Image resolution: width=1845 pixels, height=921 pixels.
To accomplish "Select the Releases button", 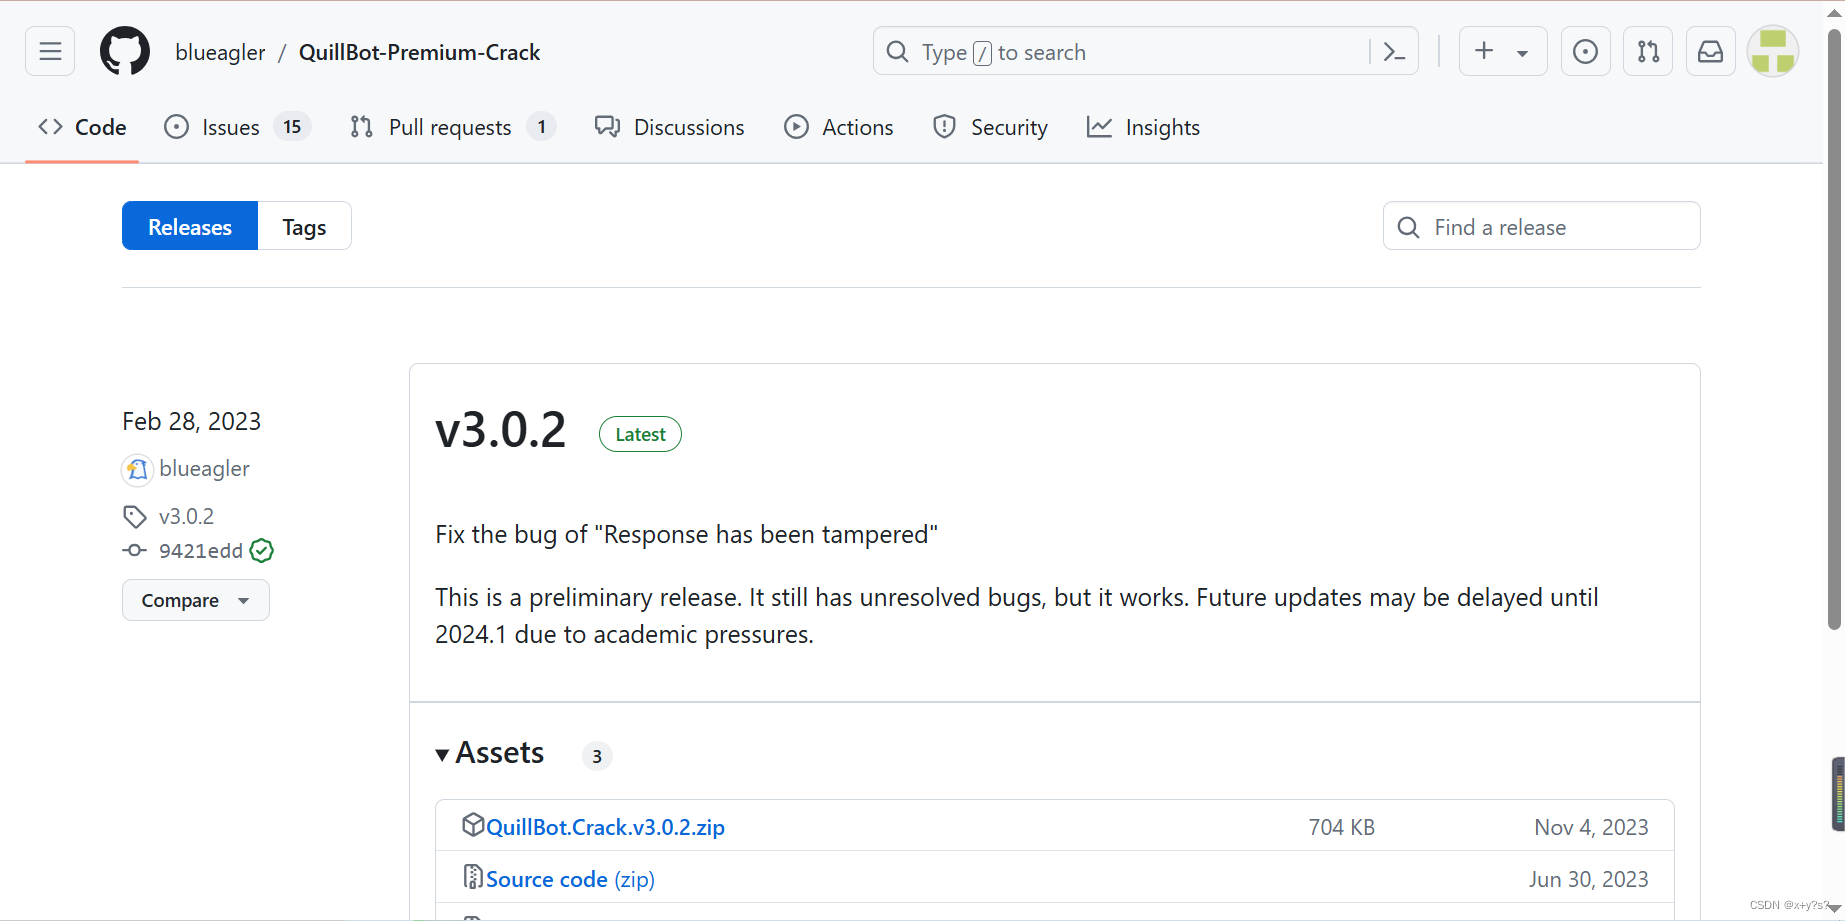I will (190, 226).
